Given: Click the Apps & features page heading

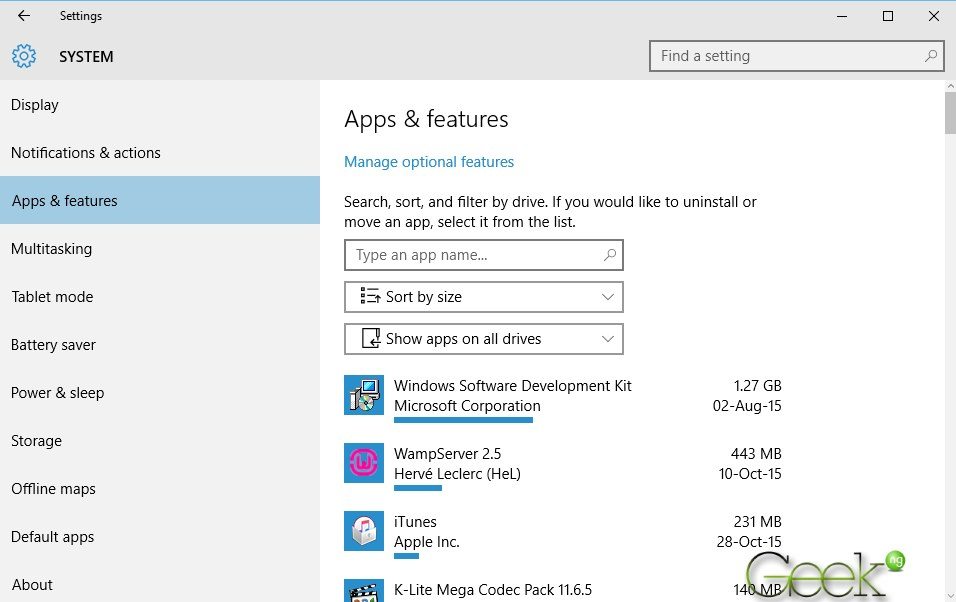Looking at the screenshot, I should [x=426, y=119].
